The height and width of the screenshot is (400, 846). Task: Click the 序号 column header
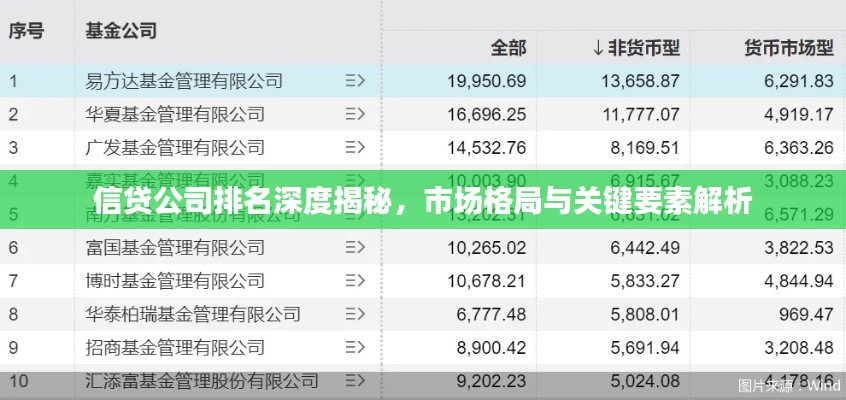click(x=27, y=30)
